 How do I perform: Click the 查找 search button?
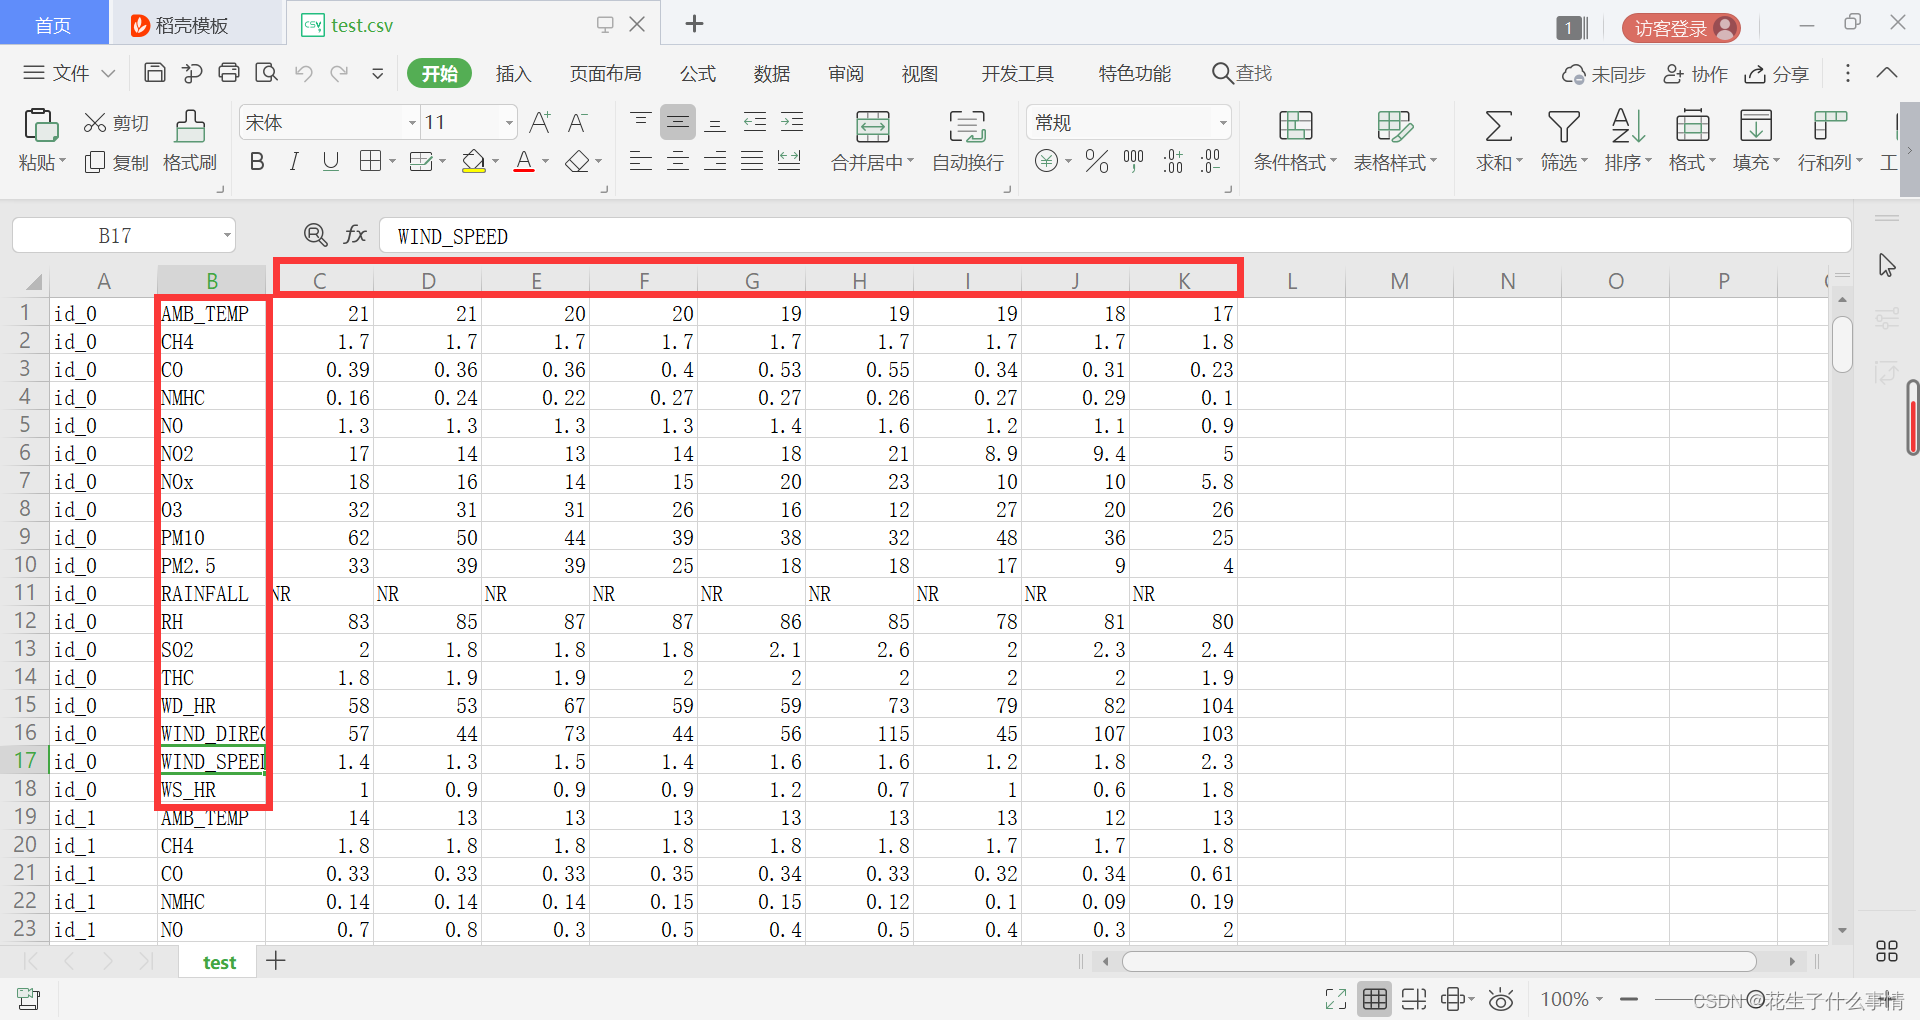coord(1242,73)
